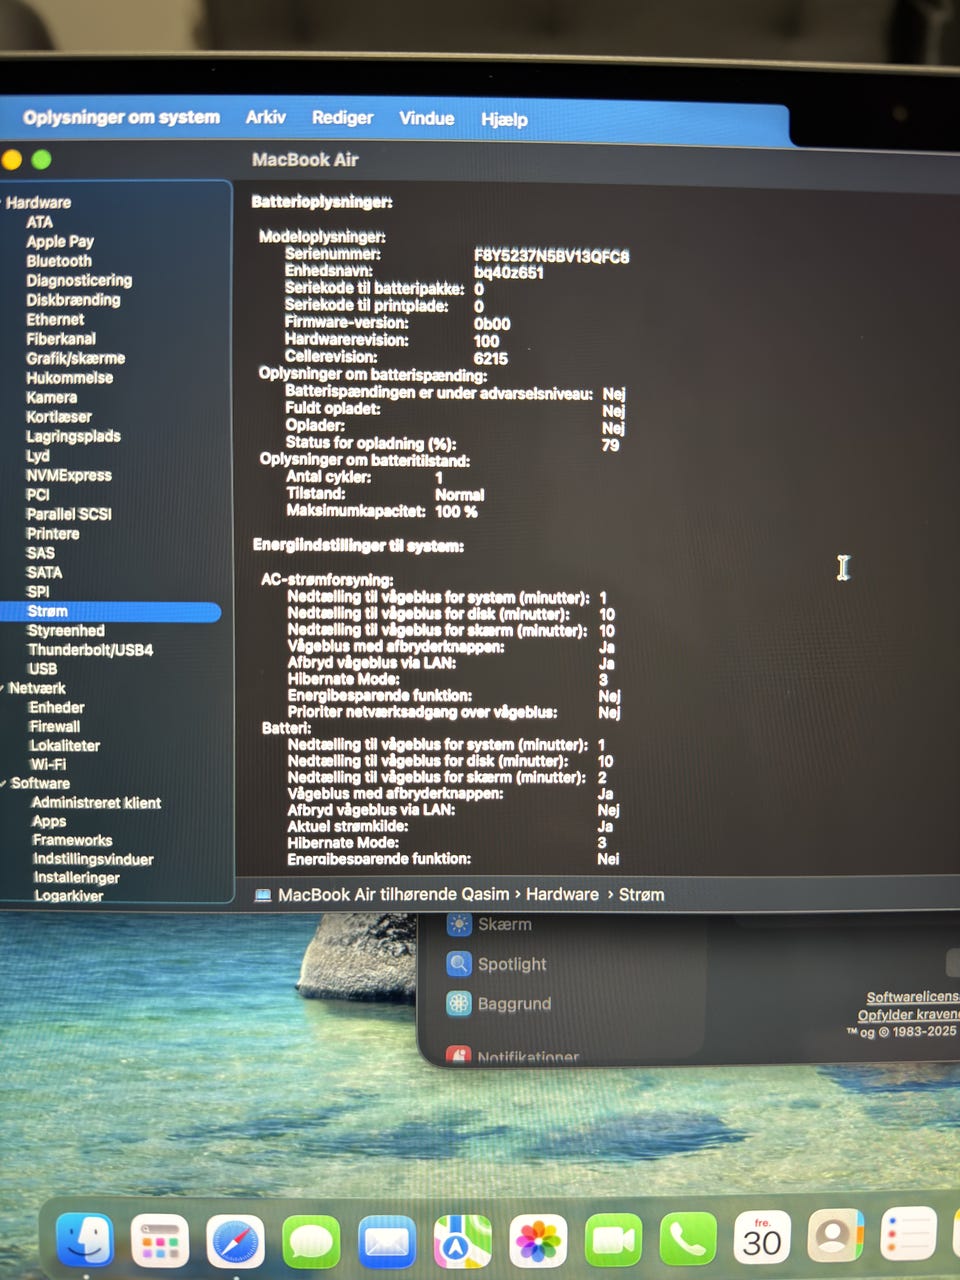Viewport: 960px width, 1280px height.
Task: Open the Rediger menu
Action: coord(342,118)
